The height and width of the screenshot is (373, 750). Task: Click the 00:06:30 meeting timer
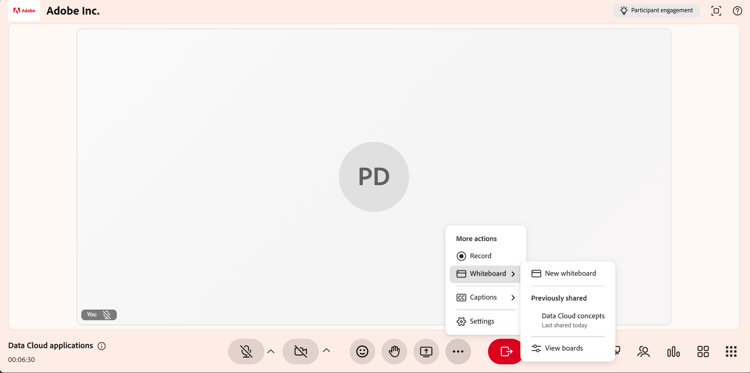coord(21,360)
